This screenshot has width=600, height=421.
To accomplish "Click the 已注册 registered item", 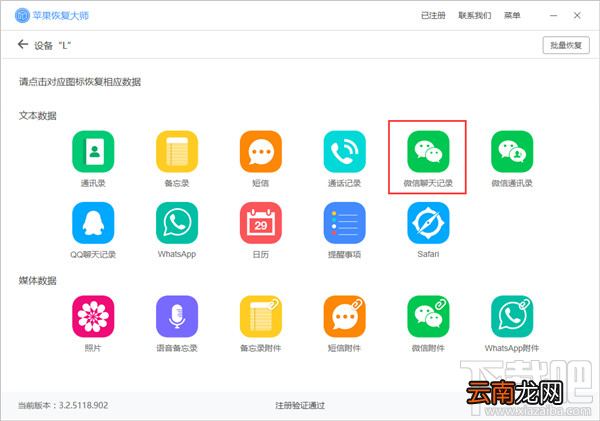I will click(x=433, y=15).
